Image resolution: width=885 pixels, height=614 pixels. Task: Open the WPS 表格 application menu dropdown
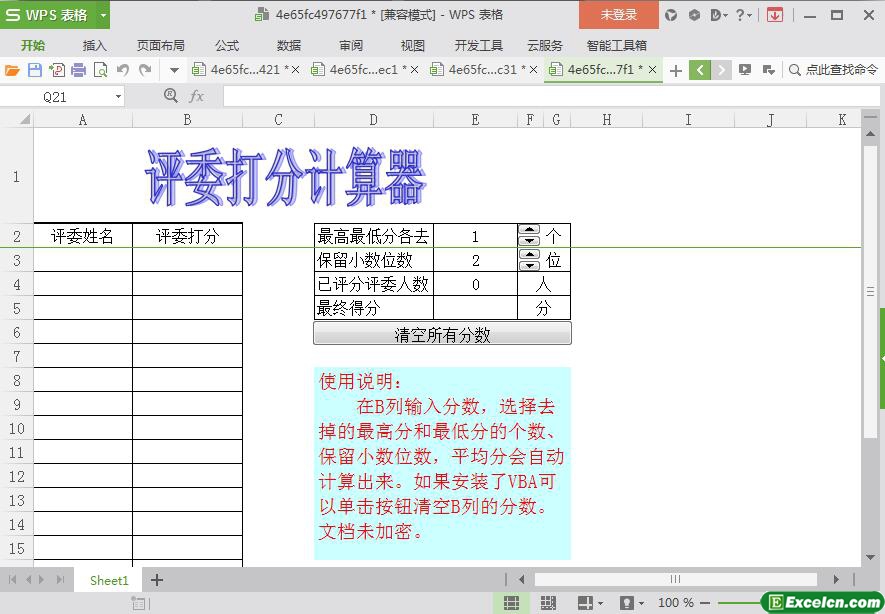tap(103, 15)
